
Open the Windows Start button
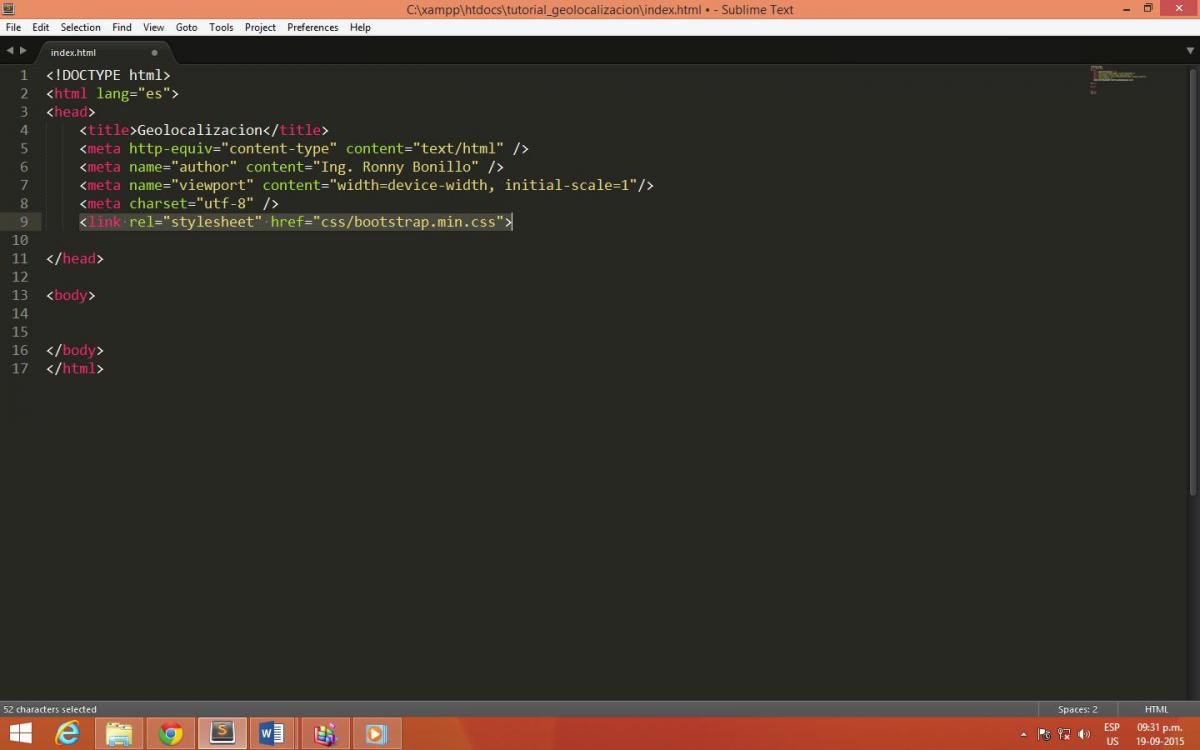(x=20, y=733)
